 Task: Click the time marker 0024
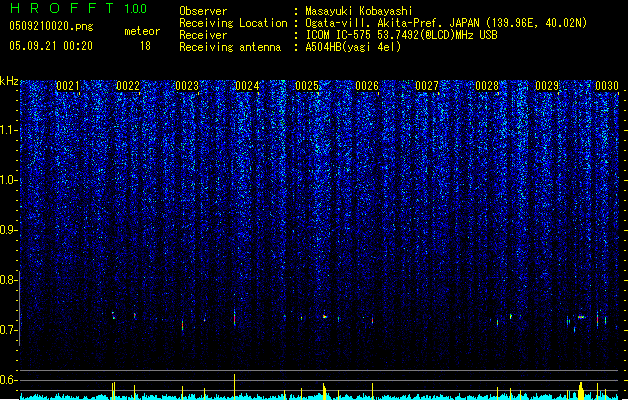248,86
